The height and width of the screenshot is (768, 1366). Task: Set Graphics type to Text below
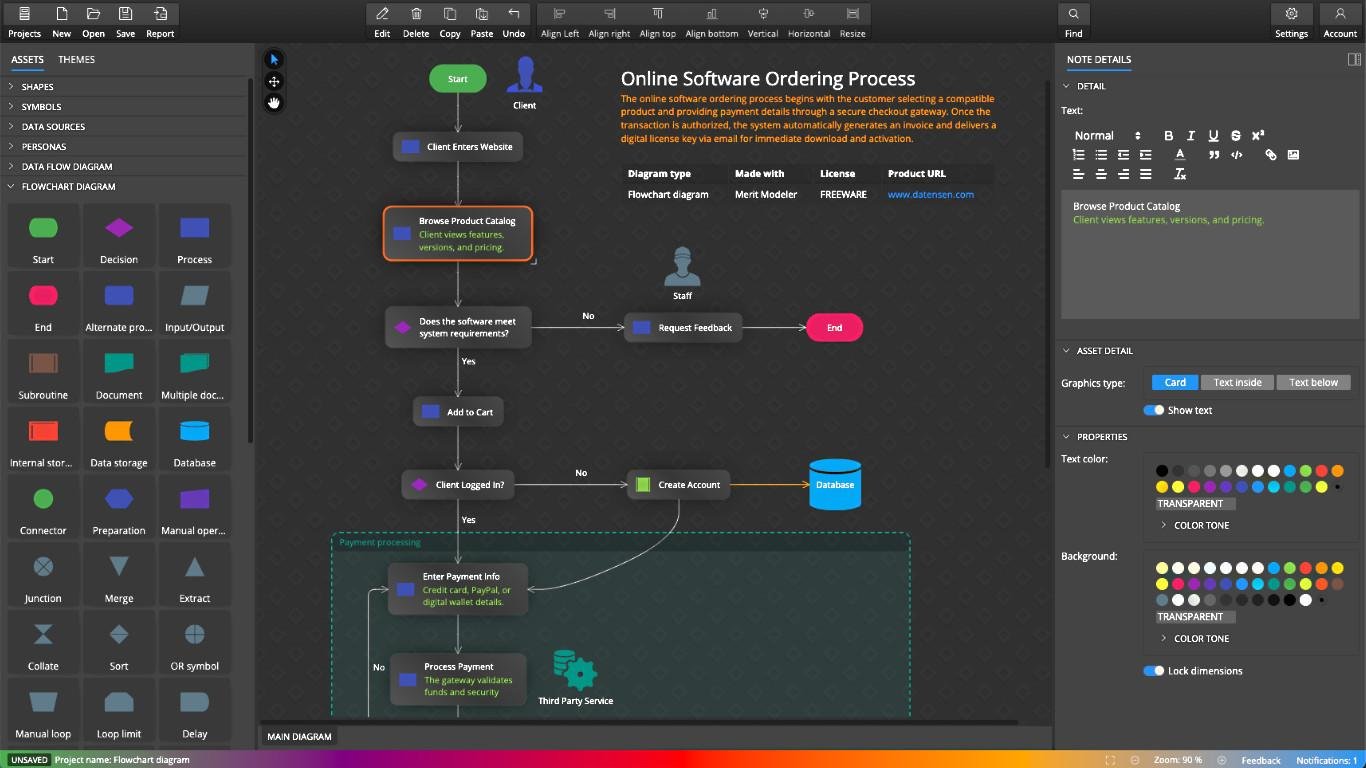click(1313, 382)
